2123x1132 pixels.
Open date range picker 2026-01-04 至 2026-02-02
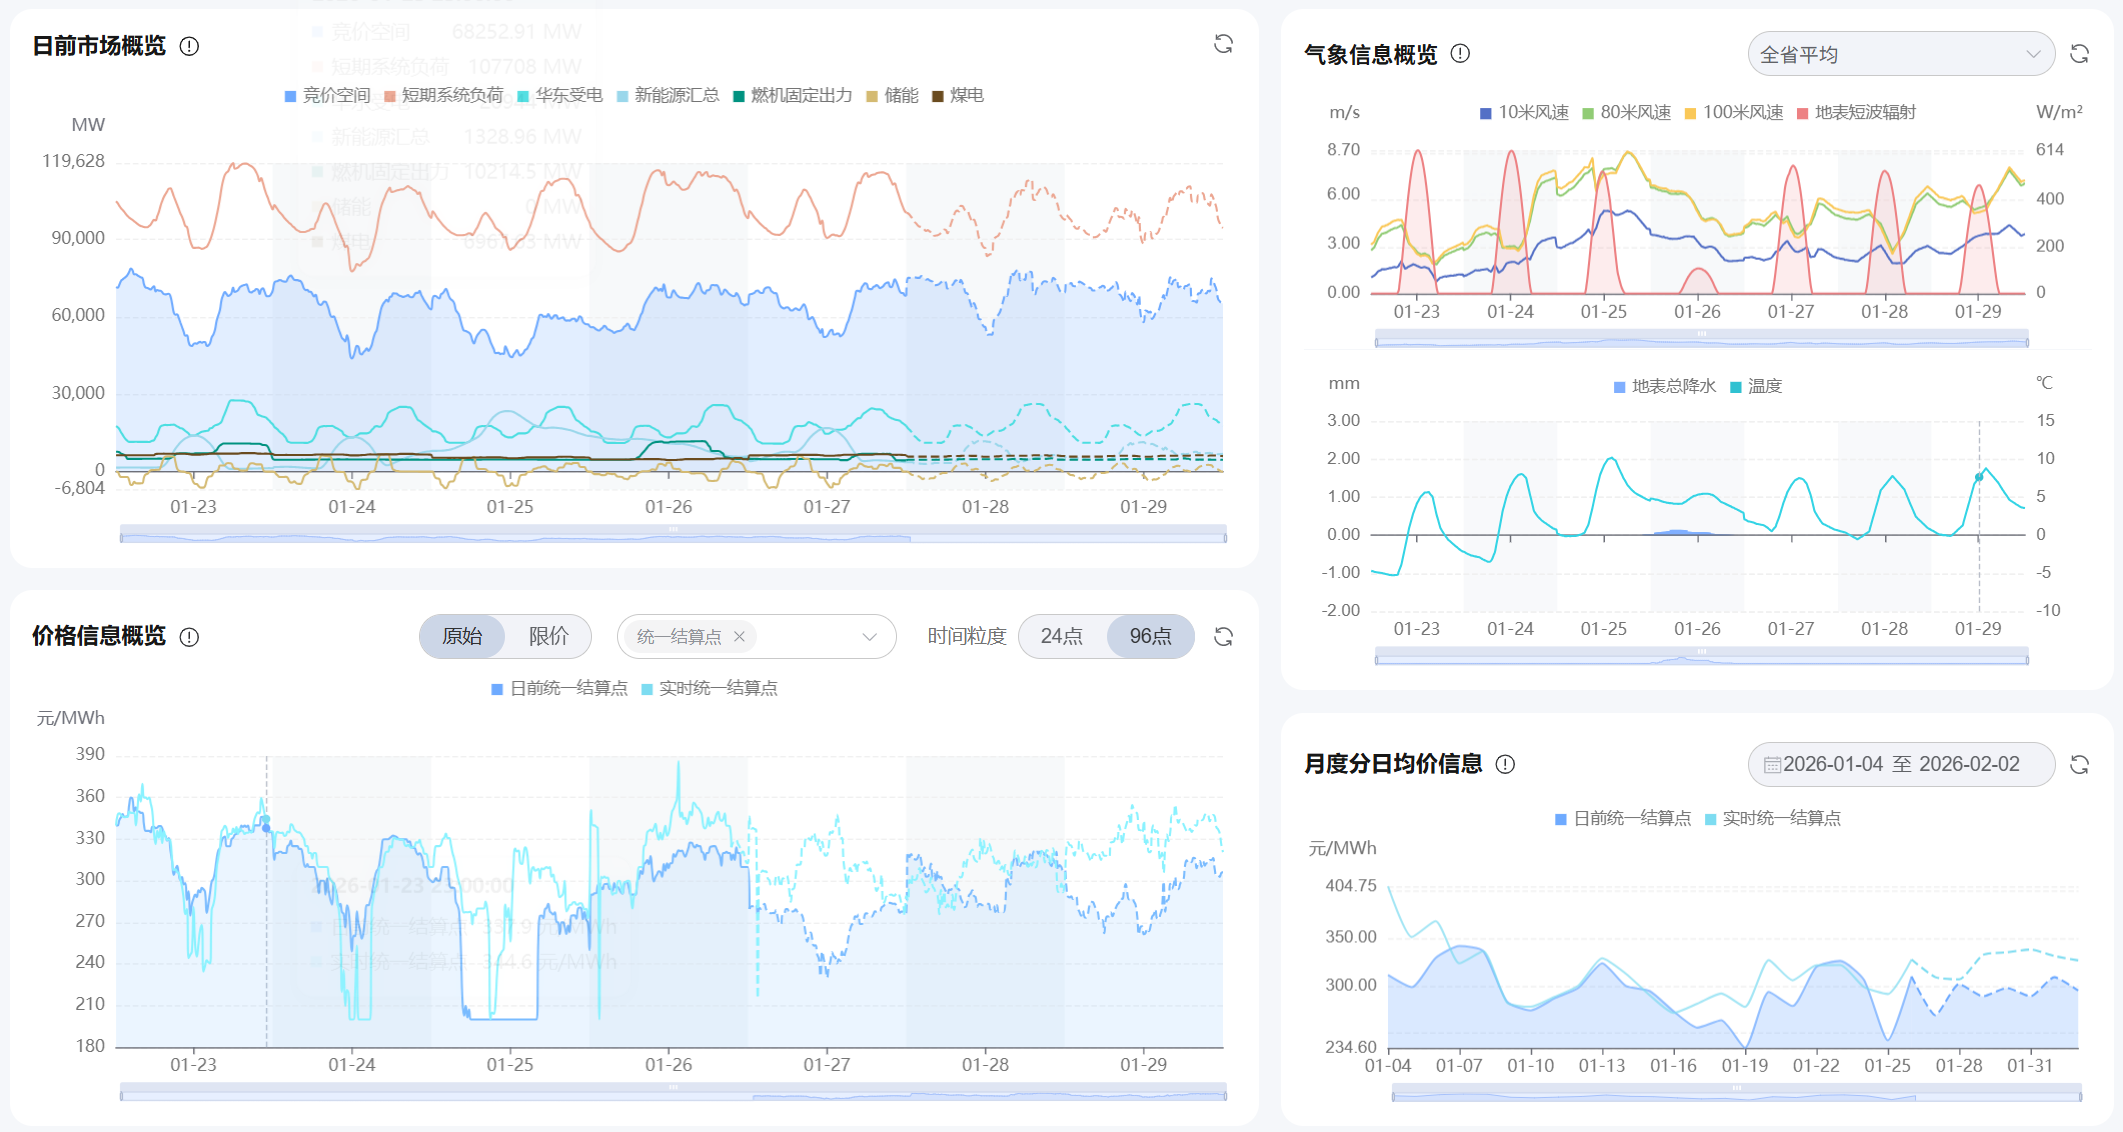[1900, 765]
